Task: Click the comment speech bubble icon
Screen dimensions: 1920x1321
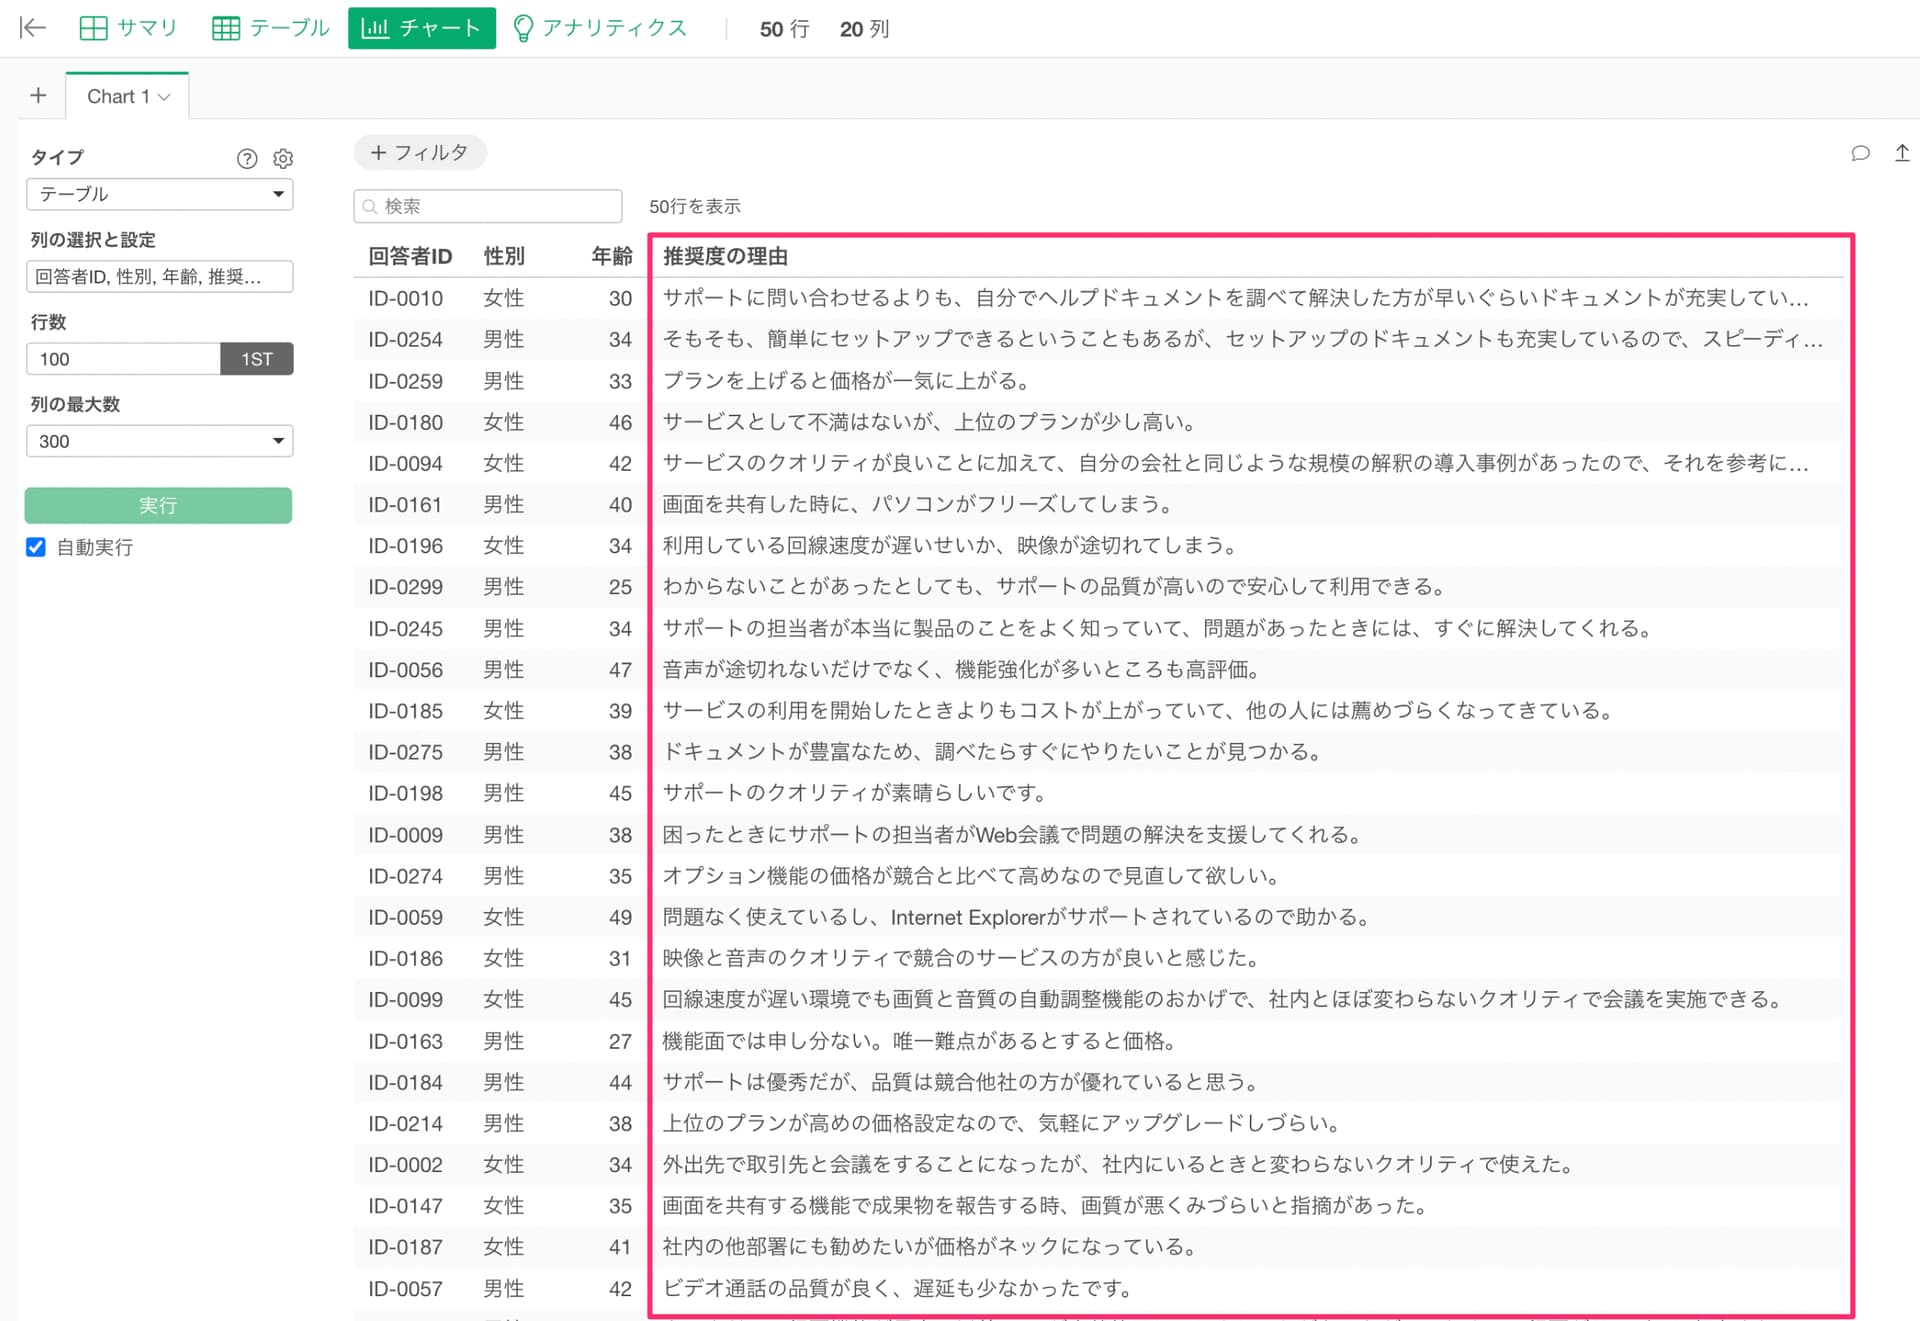Action: [1860, 153]
